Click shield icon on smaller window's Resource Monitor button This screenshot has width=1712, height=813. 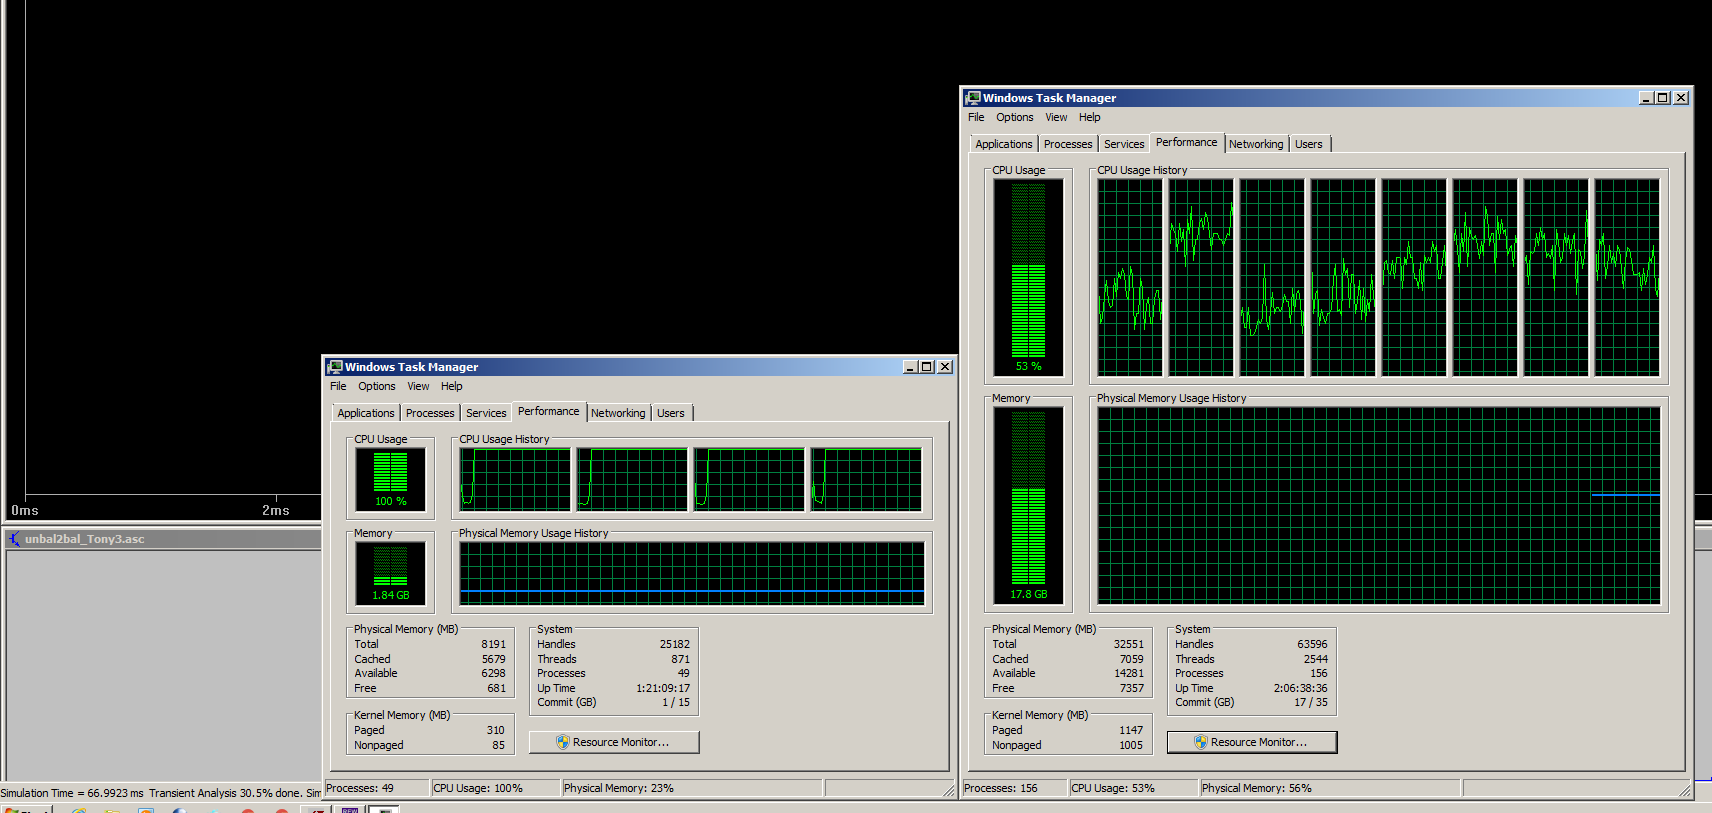[562, 742]
